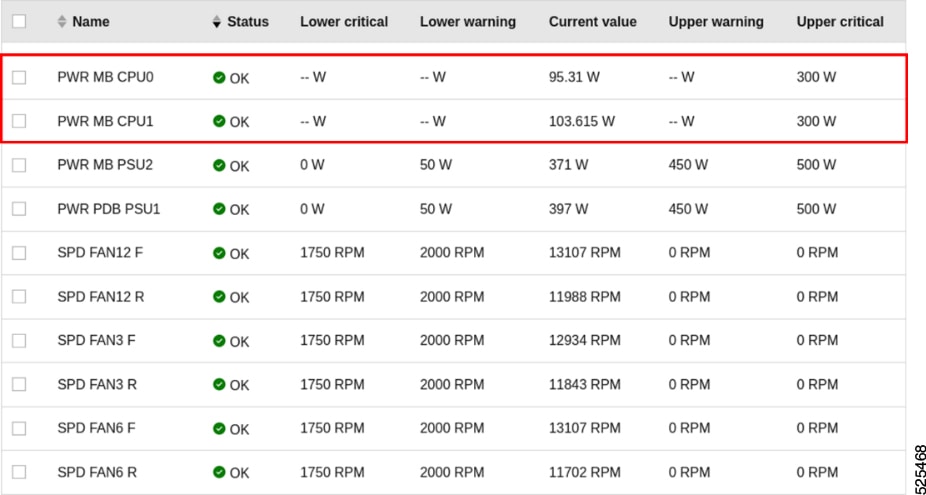Click the status icon for SPD FAN12 R
Screen dimensions: 926x495
[x=219, y=297]
